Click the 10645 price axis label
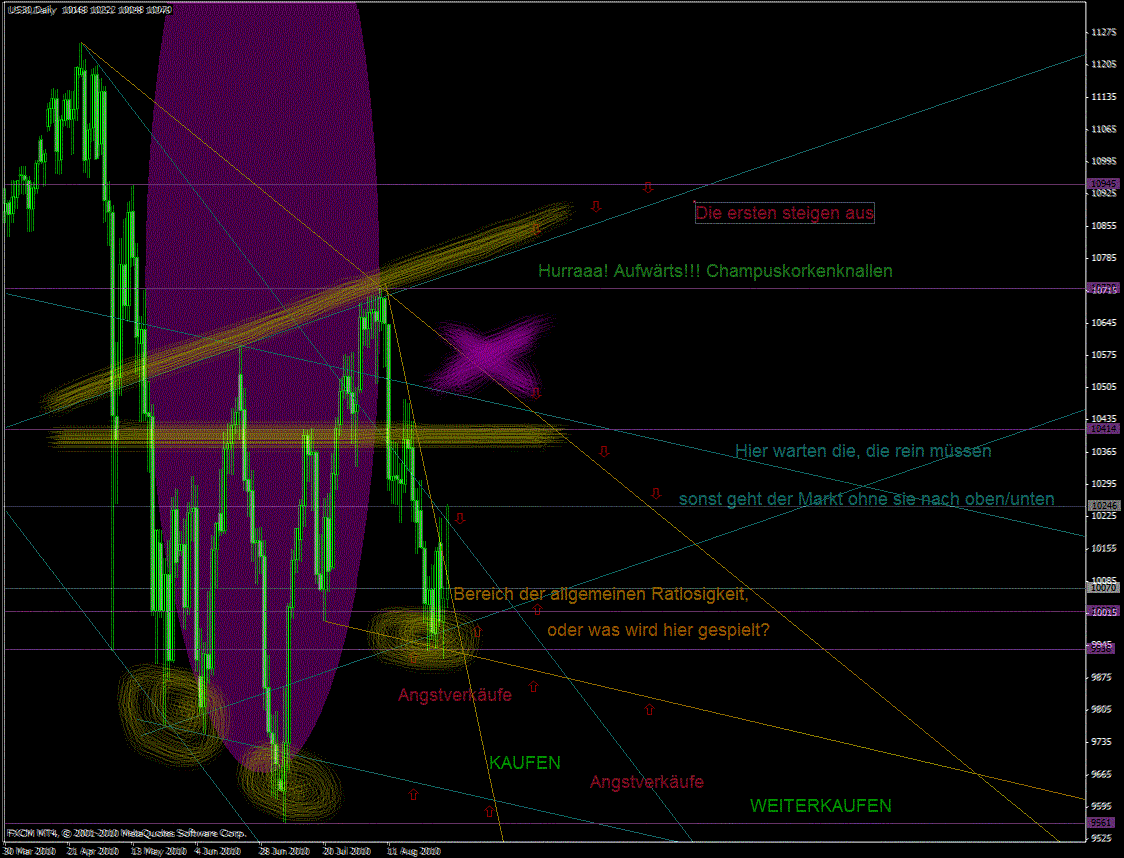The image size is (1124, 858). 1104,323
